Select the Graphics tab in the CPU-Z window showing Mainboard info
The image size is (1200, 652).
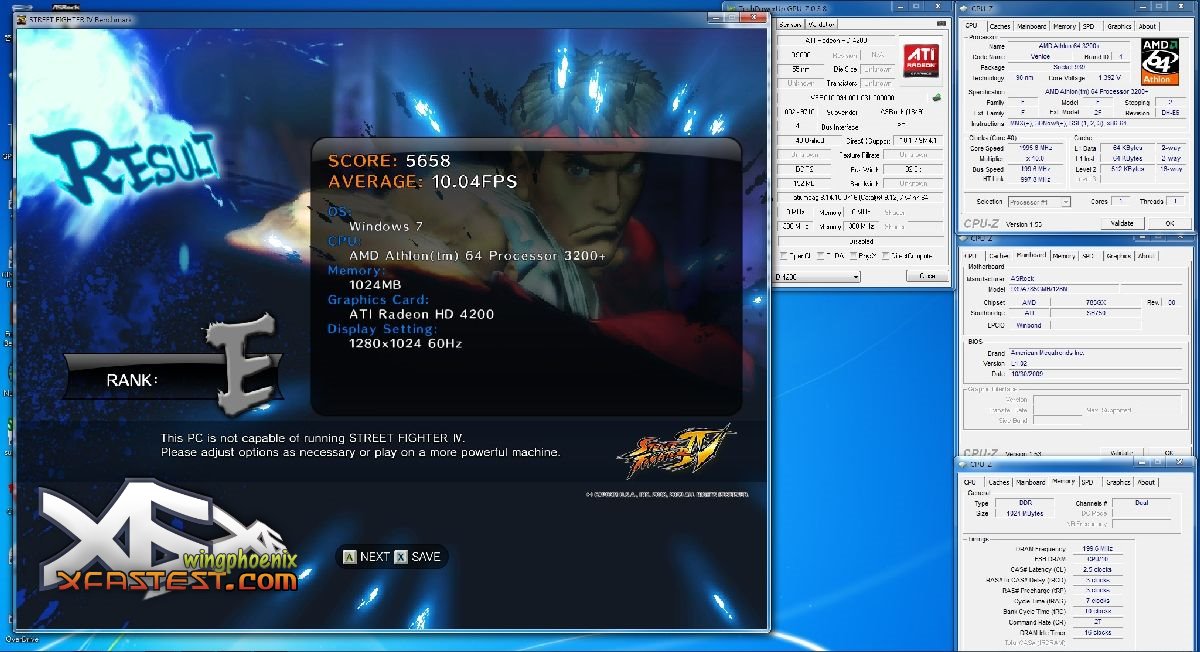click(x=1117, y=256)
